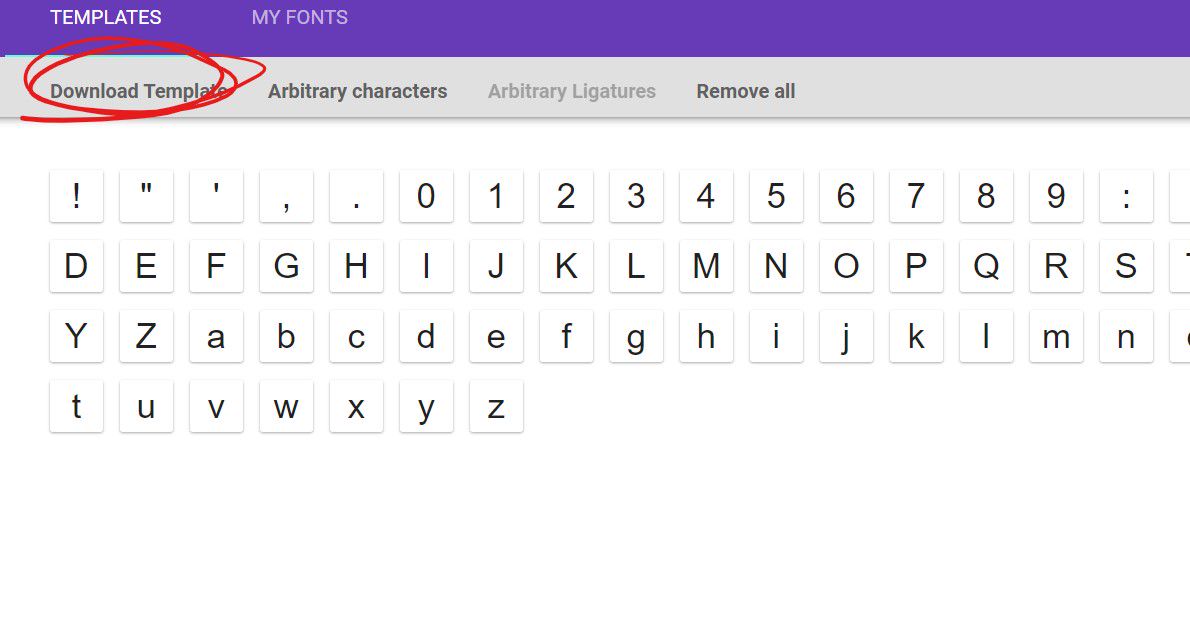The height and width of the screenshot is (636, 1190).
Task: Open the MY FONTS tab
Action: (x=300, y=17)
